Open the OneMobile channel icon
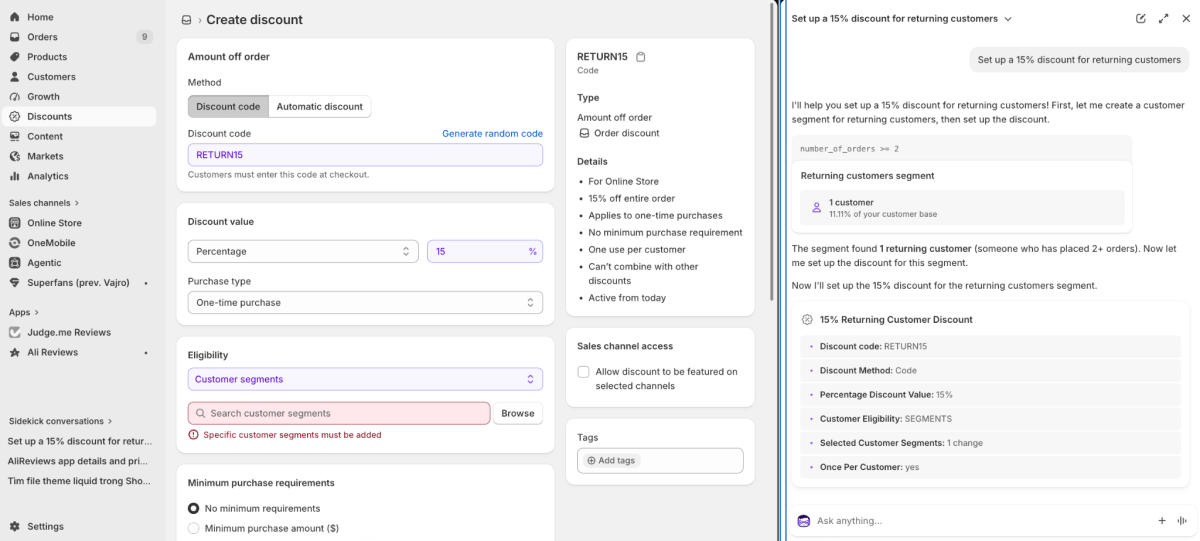 [x=15, y=243]
